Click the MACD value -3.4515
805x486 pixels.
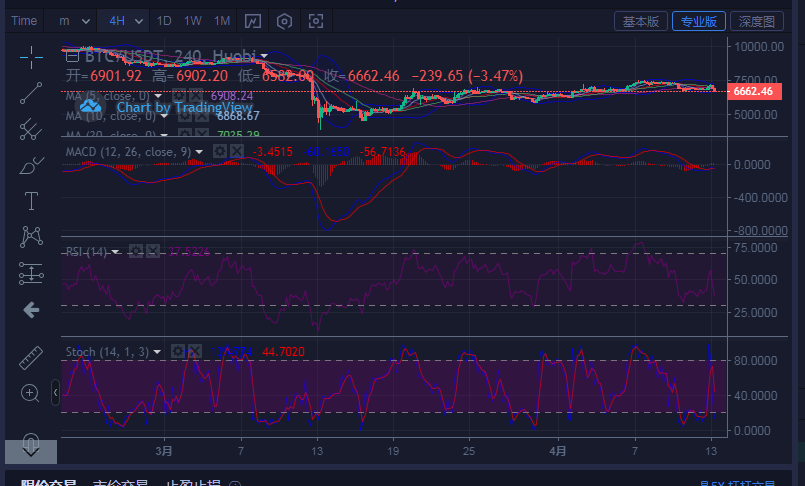(273, 152)
